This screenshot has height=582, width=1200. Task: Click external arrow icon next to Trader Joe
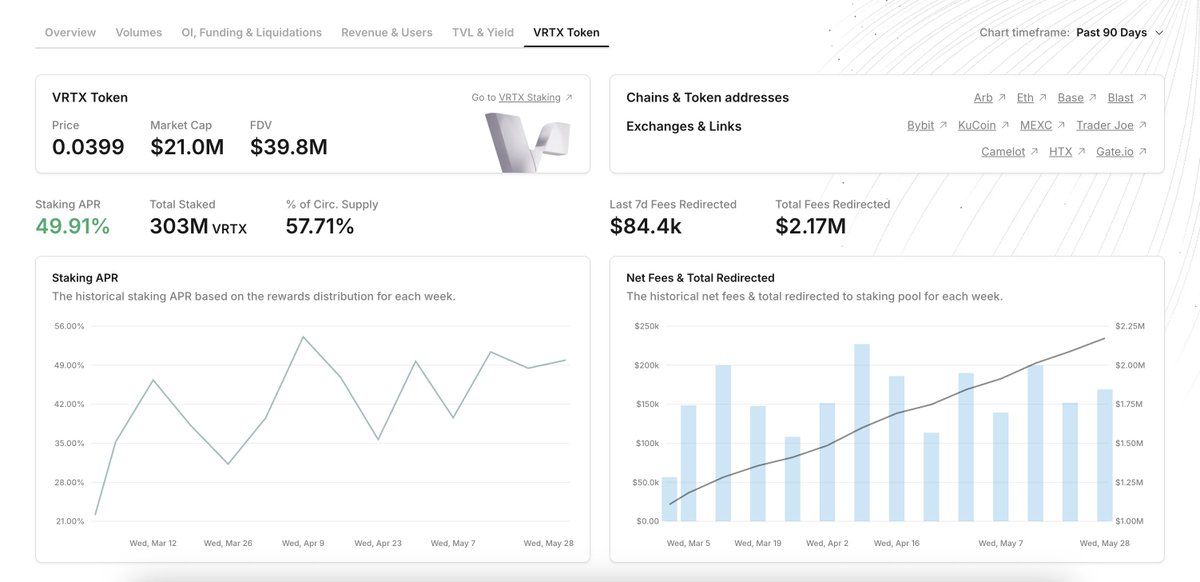(1143, 126)
